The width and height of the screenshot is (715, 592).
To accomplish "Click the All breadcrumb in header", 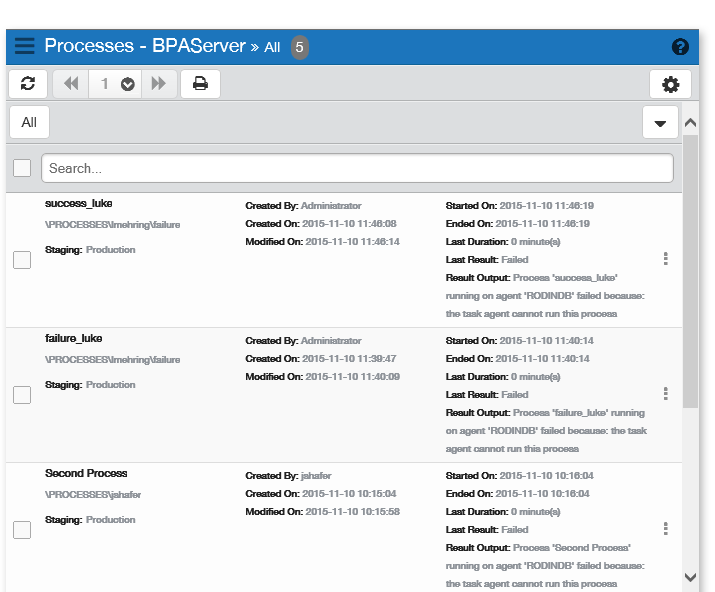I will click(272, 47).
